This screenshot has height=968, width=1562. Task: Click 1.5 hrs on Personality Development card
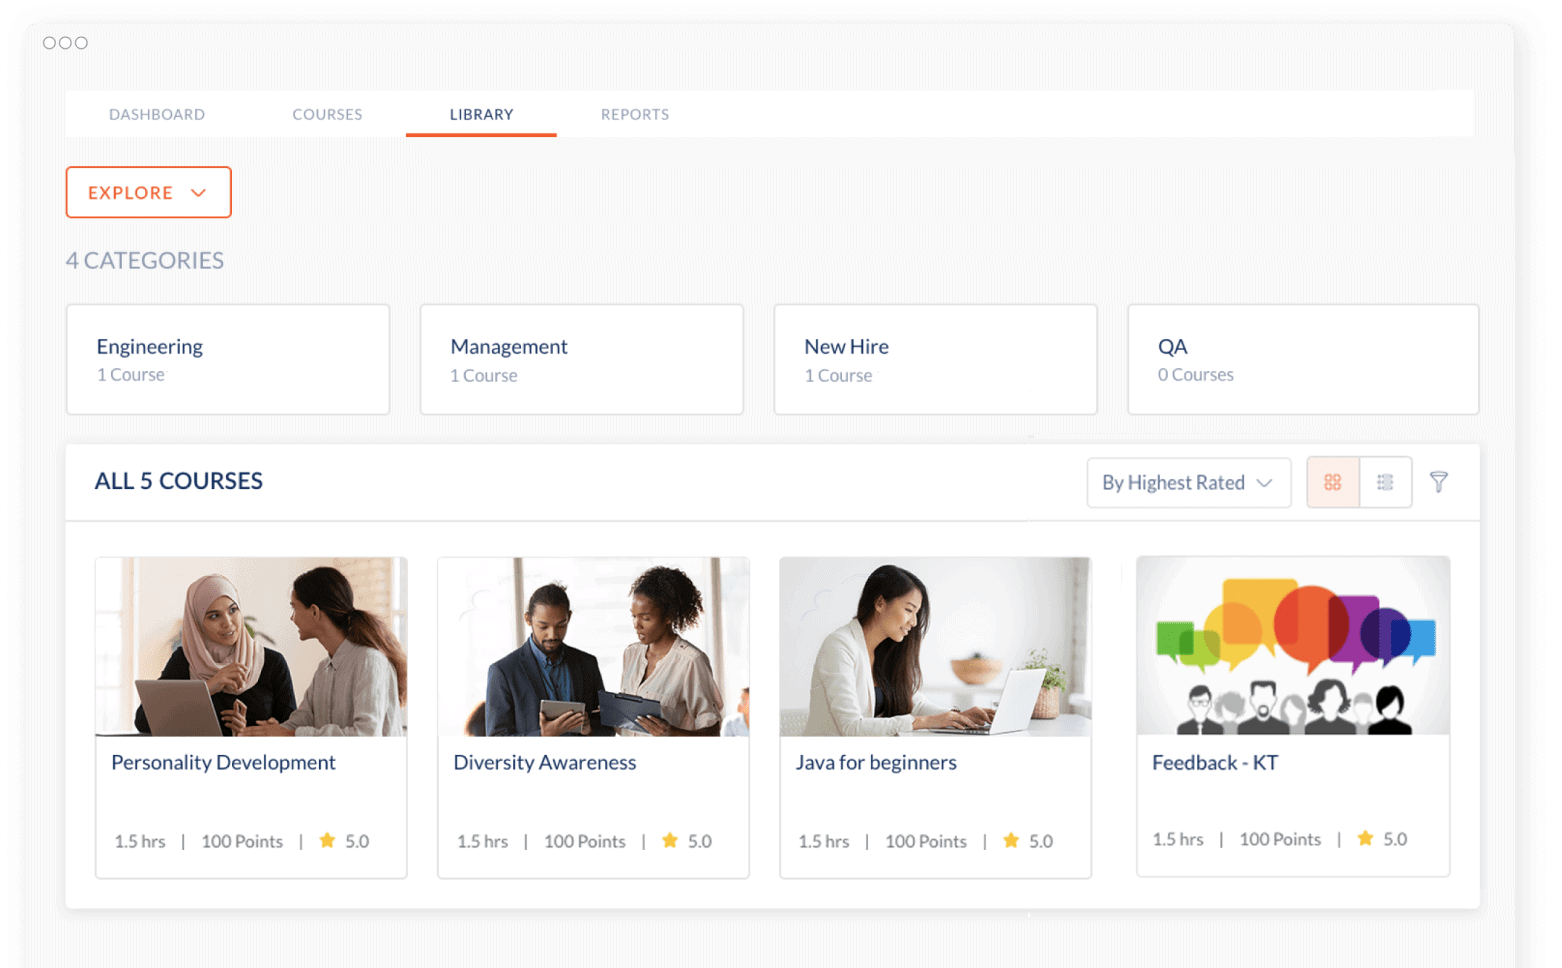pyautogui.click(x=140, y=841)
